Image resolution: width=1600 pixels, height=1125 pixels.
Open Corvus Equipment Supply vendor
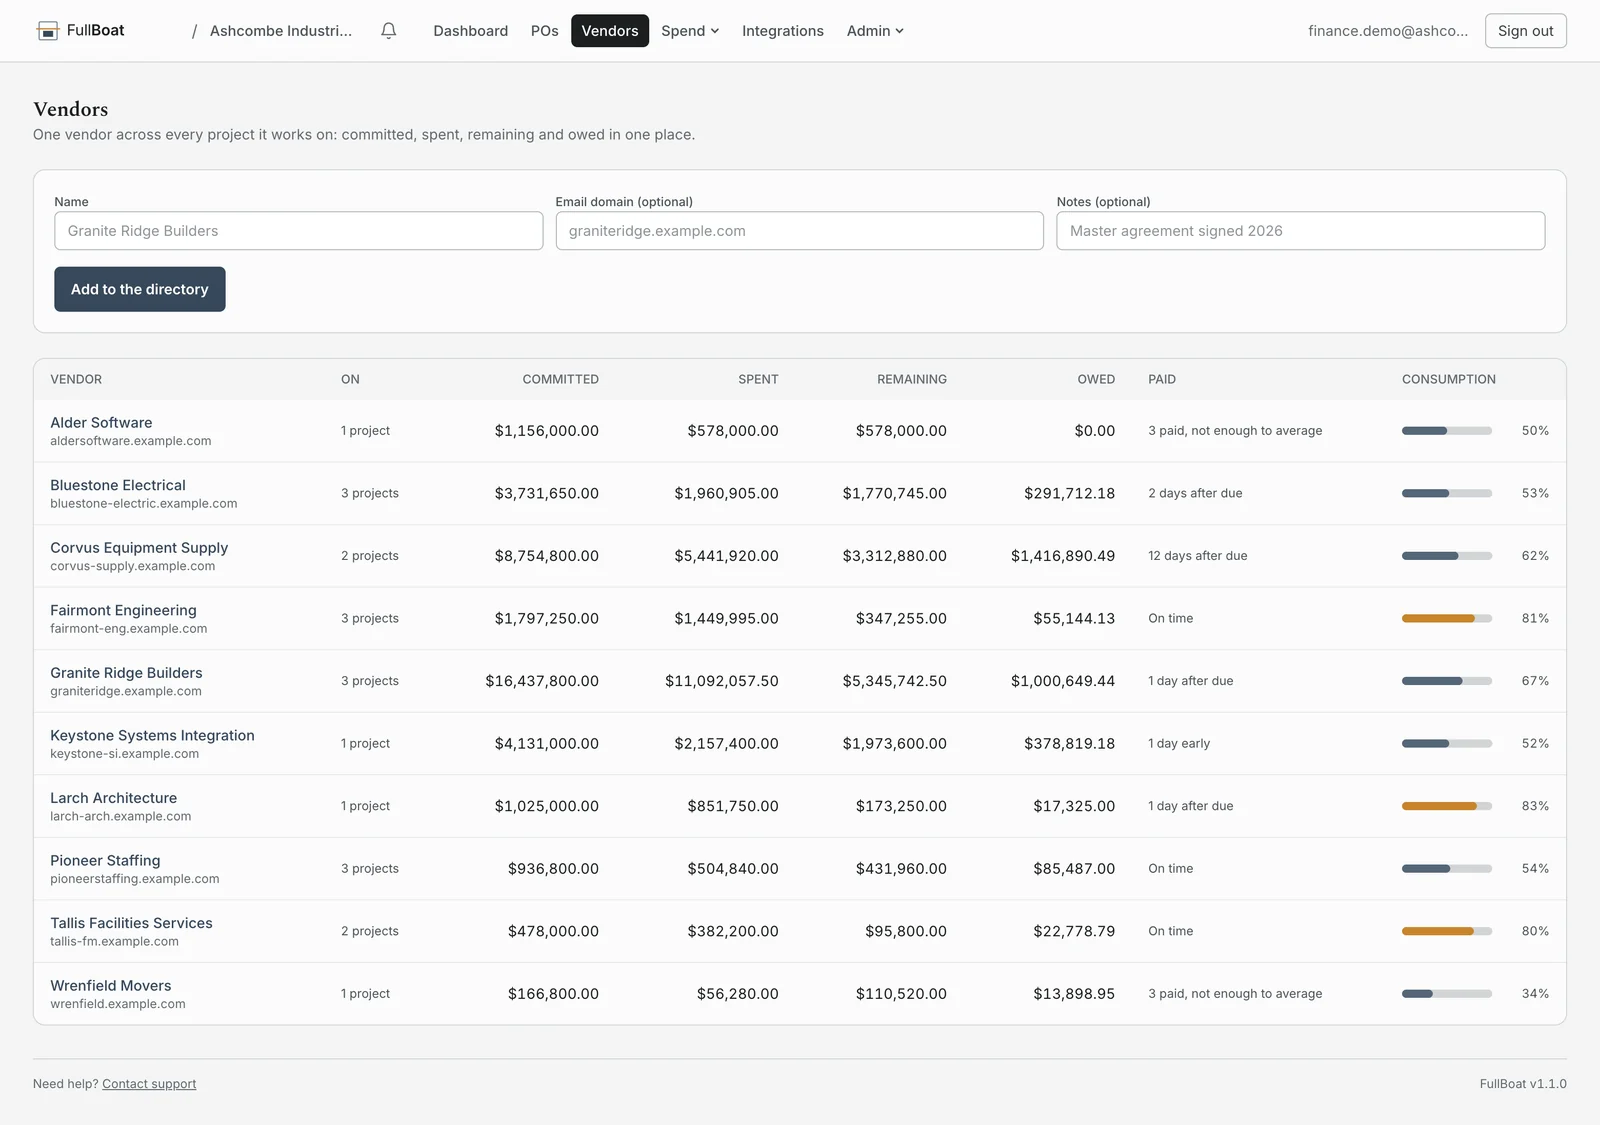[x=139, y=548]
